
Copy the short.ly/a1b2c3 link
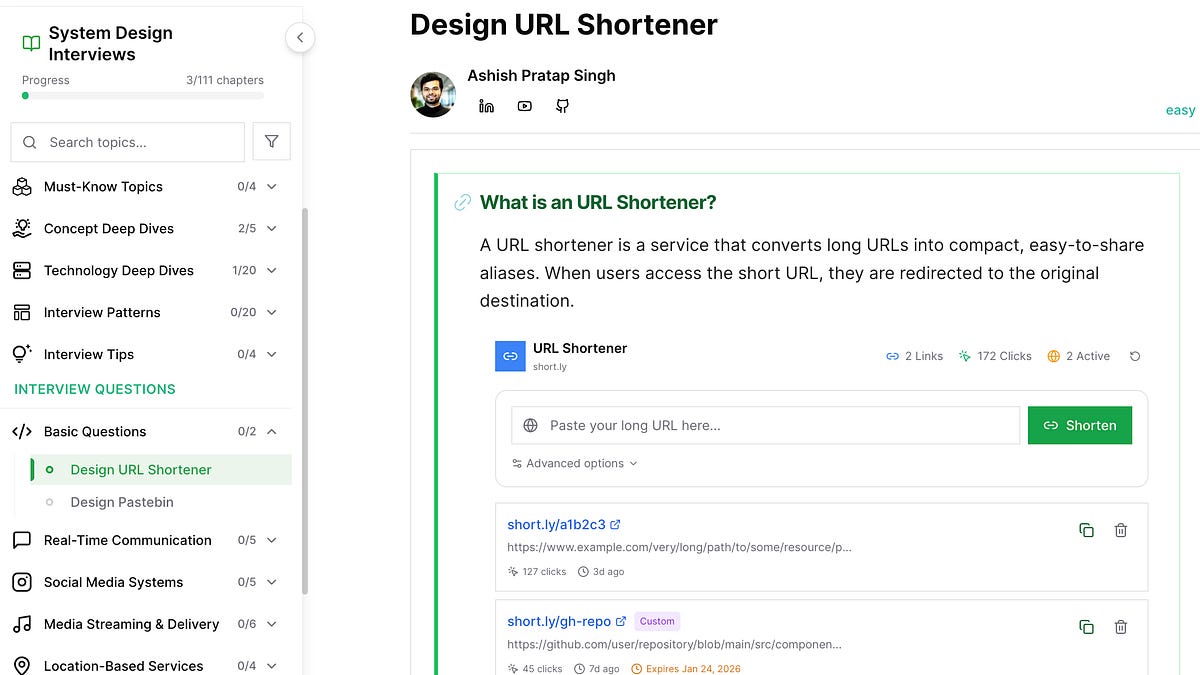tap(1086, 530)
